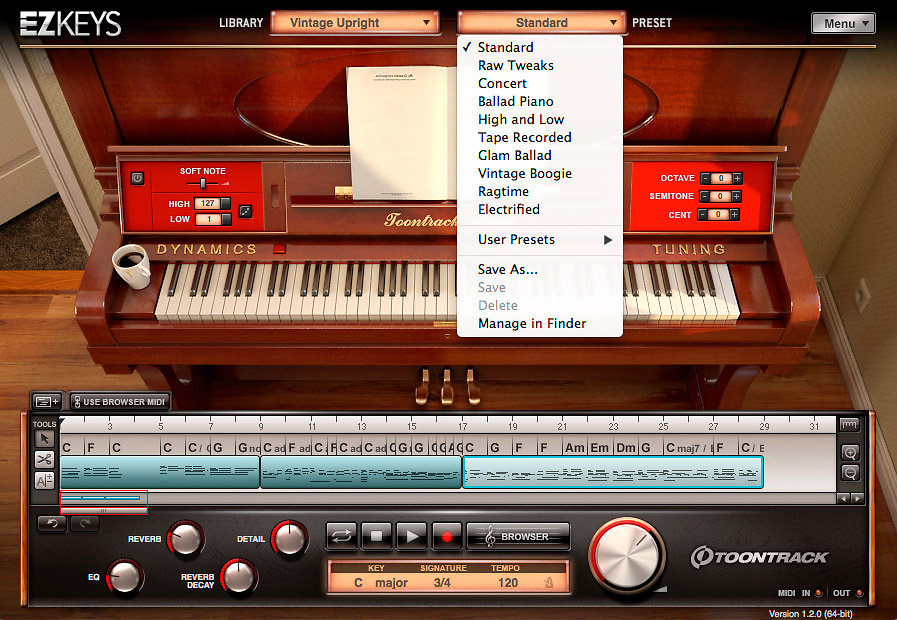
Task: Choose the High and Low preset
Action: [540, 120]
